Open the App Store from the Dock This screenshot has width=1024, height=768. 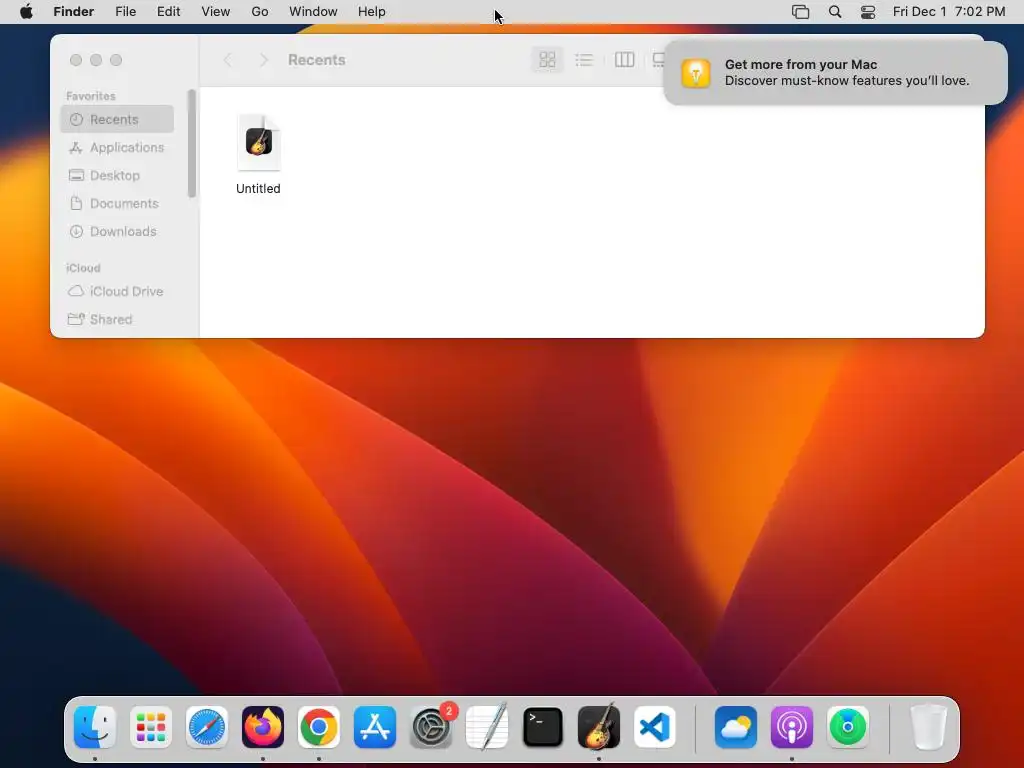375,727
